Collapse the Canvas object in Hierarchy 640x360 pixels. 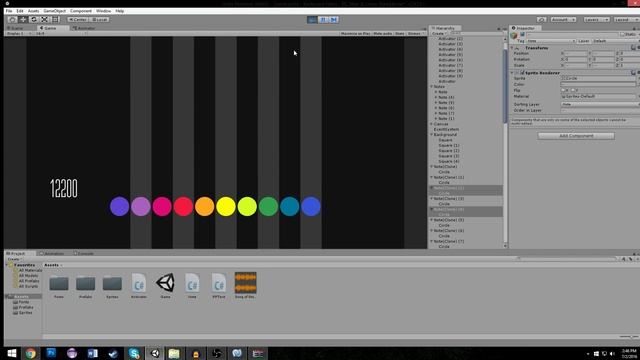pos(431,124)
